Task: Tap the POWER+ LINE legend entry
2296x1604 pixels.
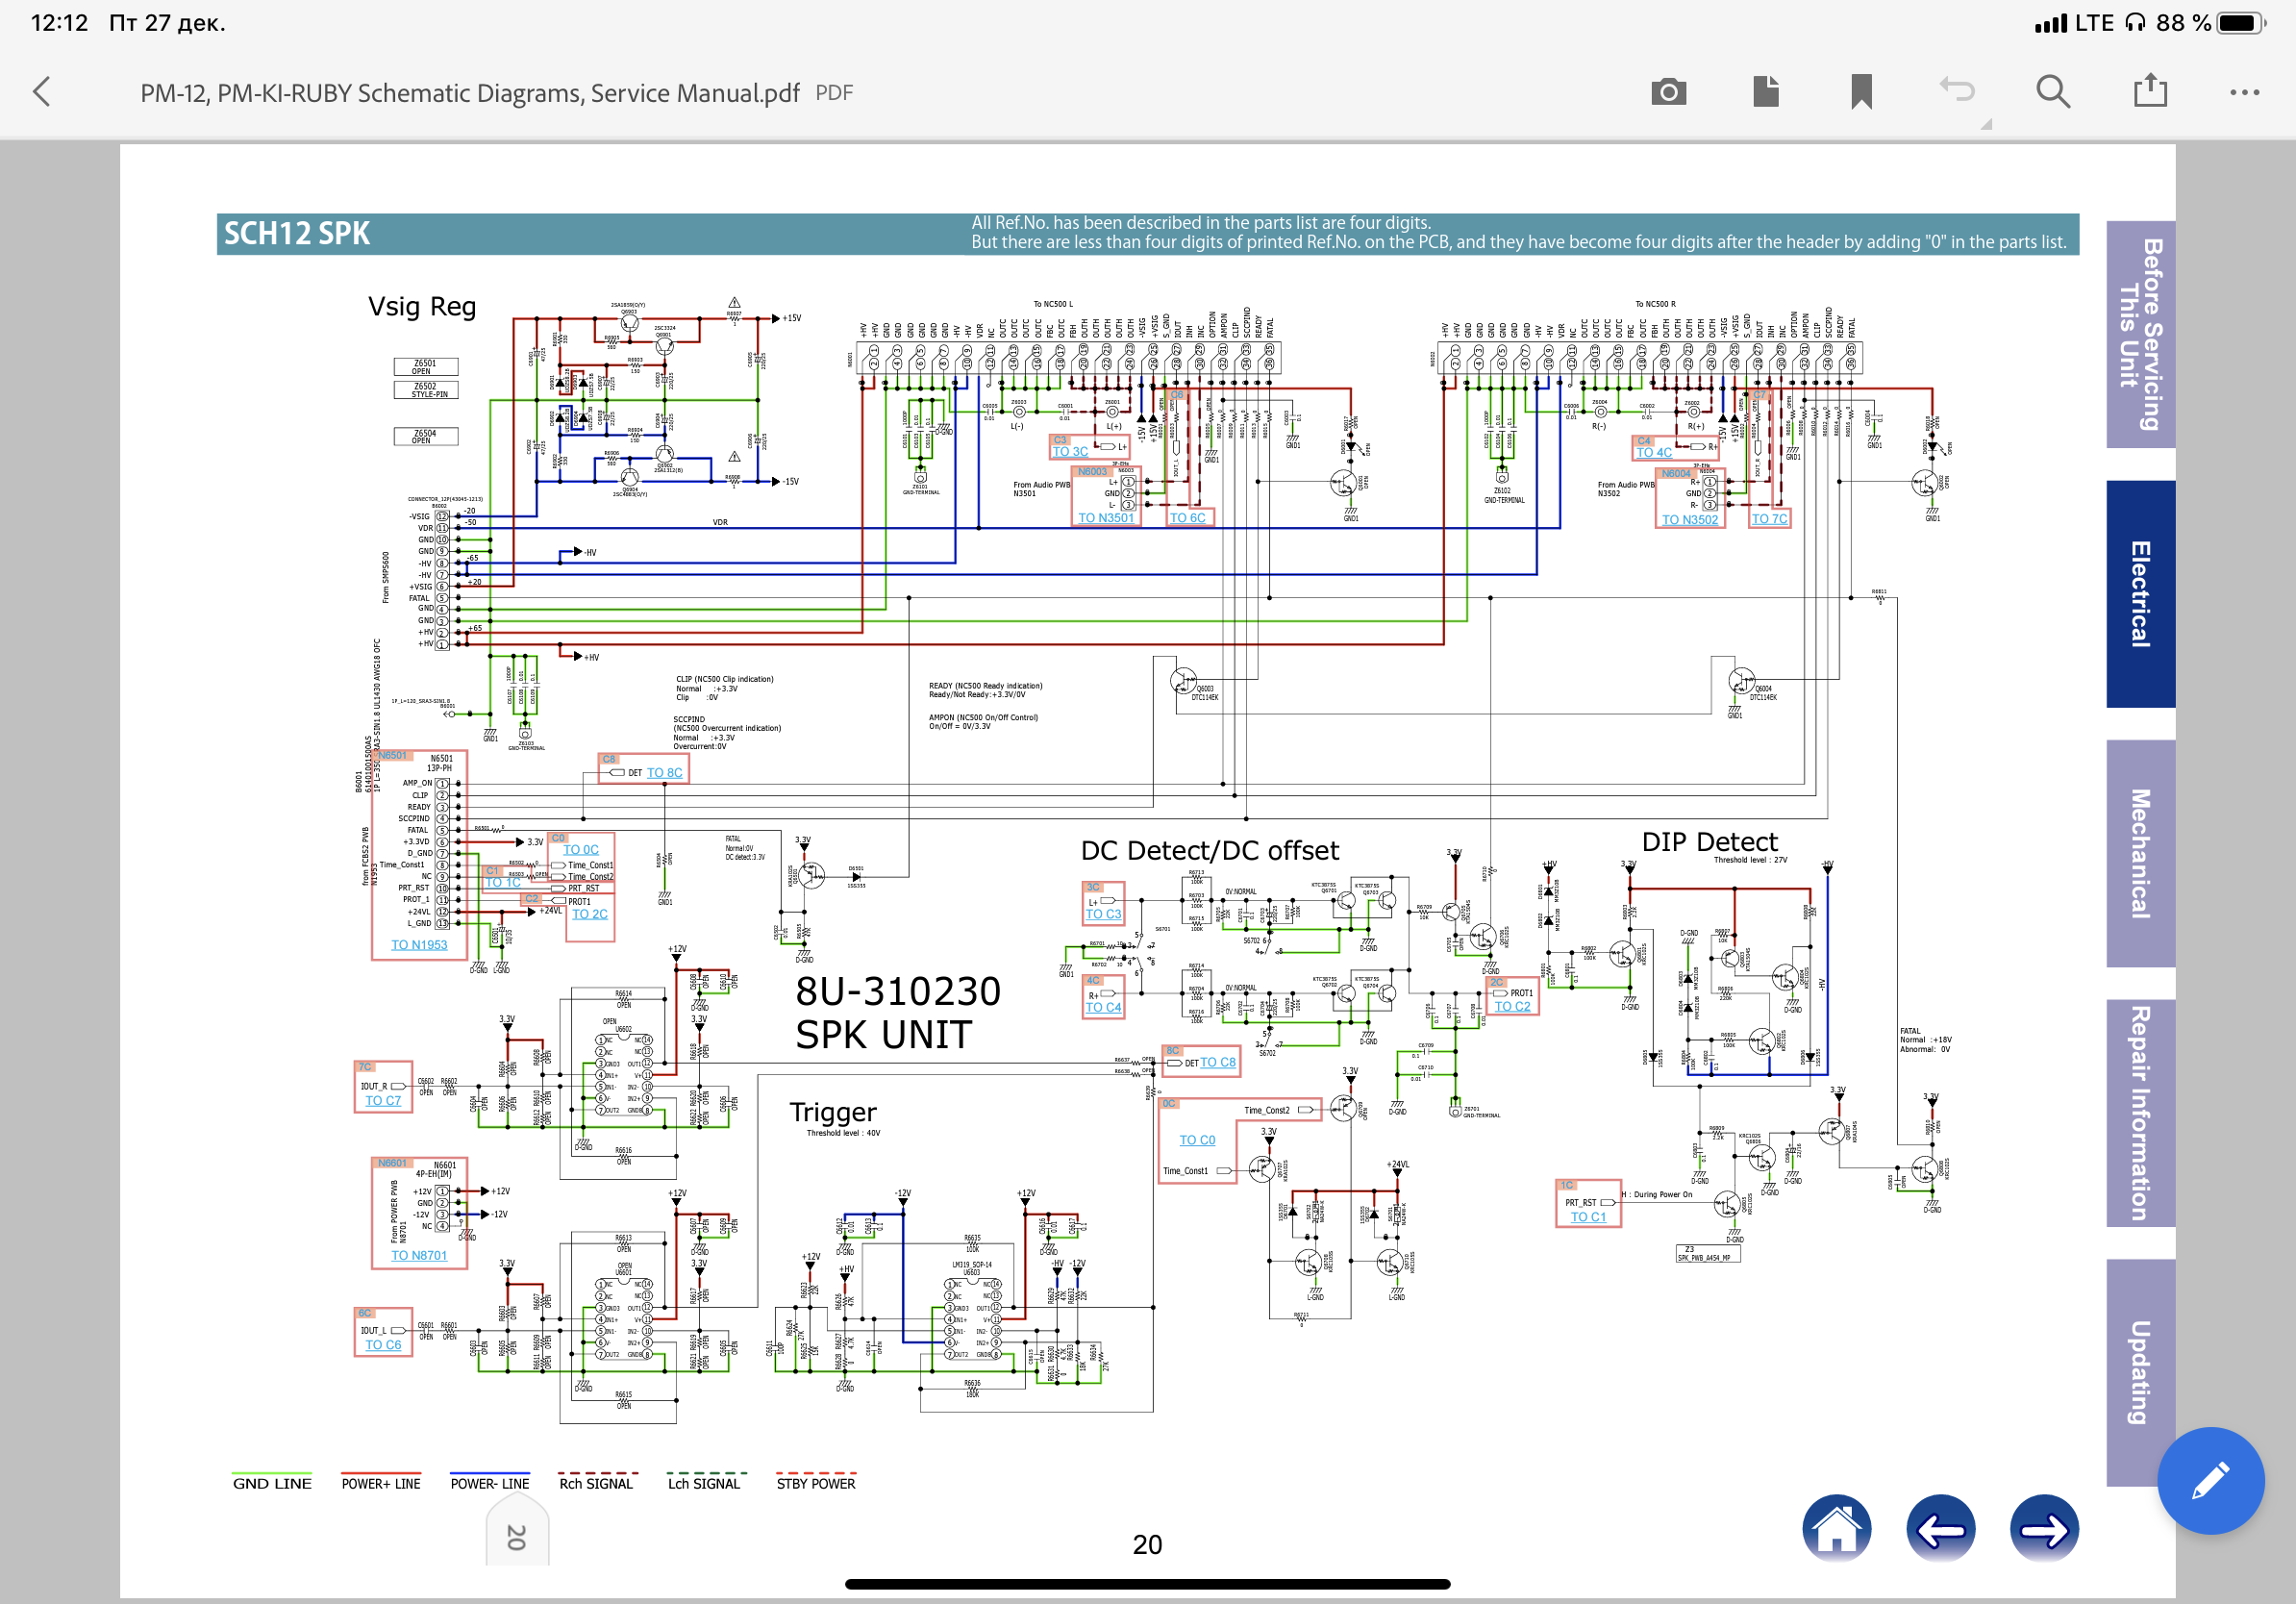Action: 380,1482
